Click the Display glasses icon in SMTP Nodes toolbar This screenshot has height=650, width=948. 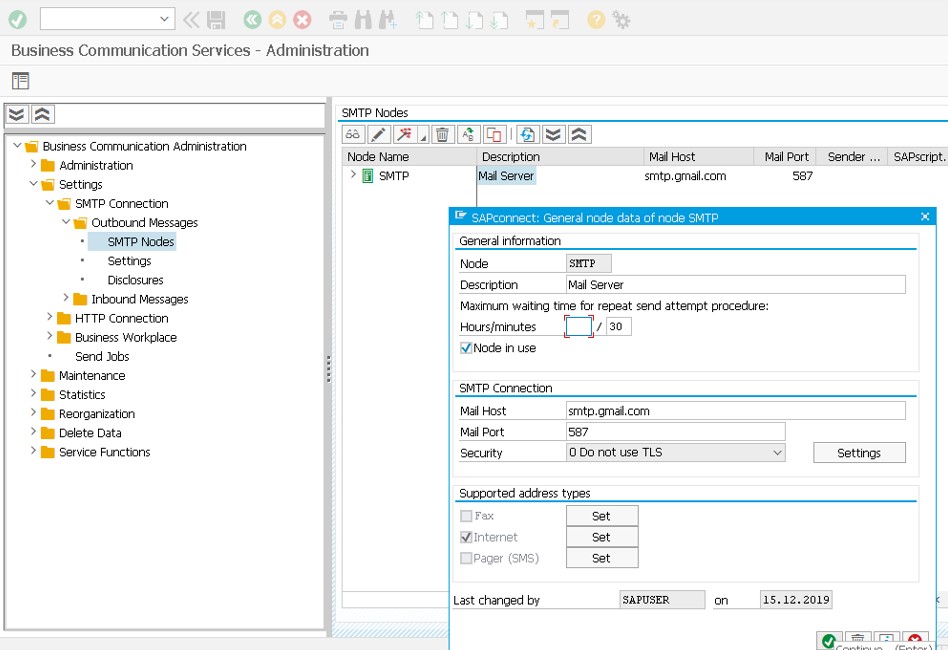(x=353, y=134)
